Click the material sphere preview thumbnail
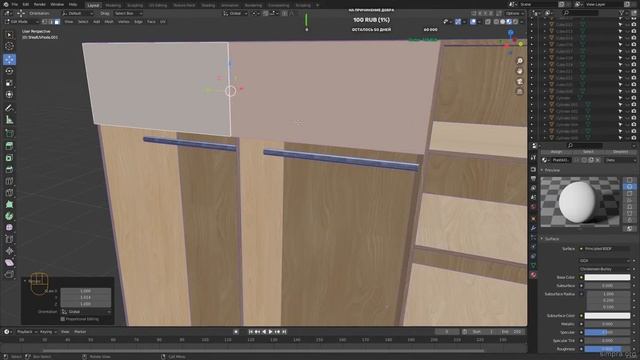This screenshot has width=640, height=360. point(580,202)
